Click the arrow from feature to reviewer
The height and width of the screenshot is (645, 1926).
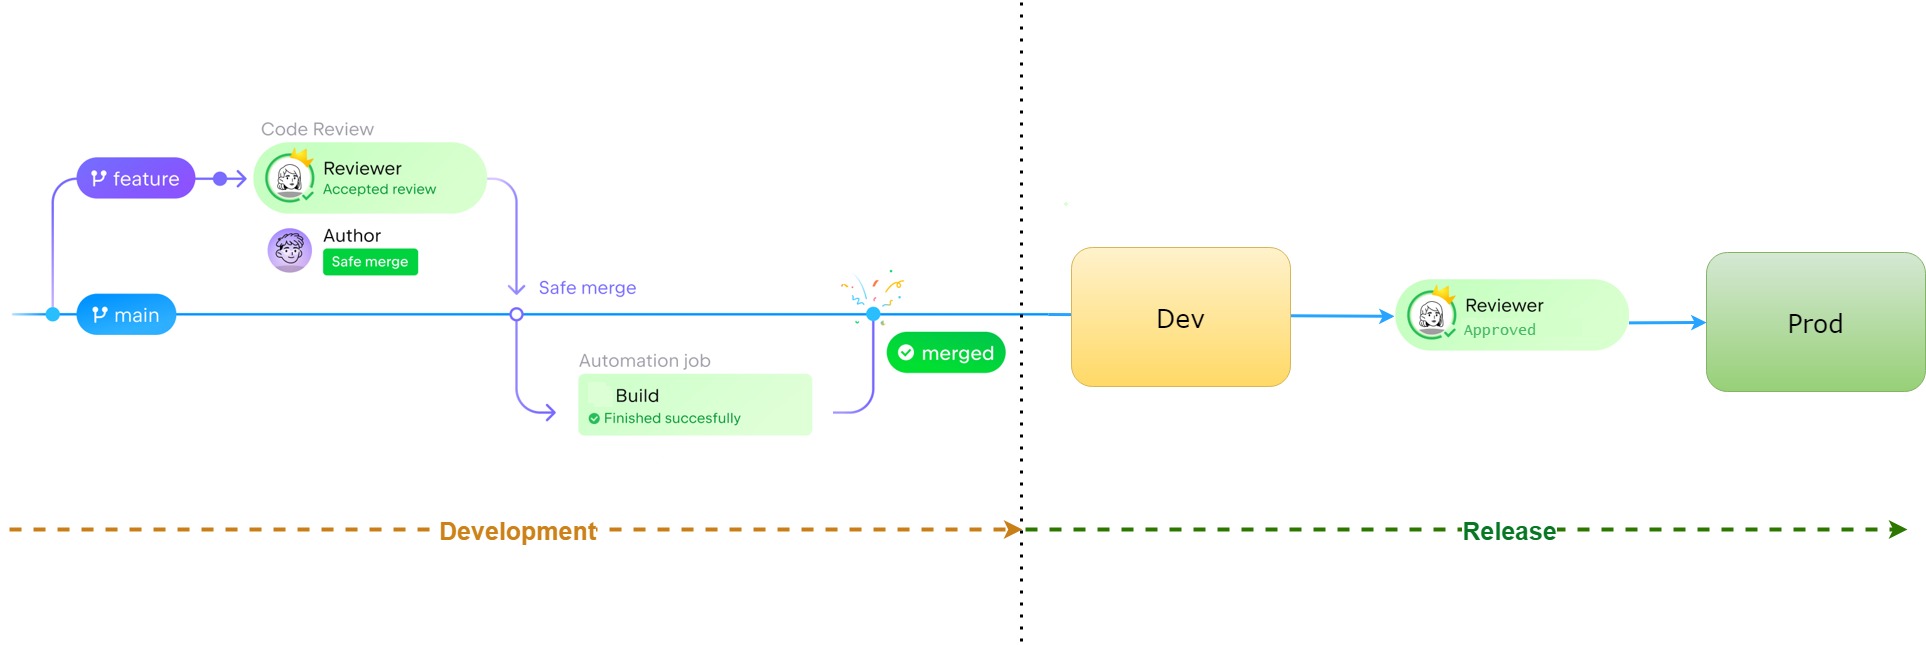click(230, 179)
